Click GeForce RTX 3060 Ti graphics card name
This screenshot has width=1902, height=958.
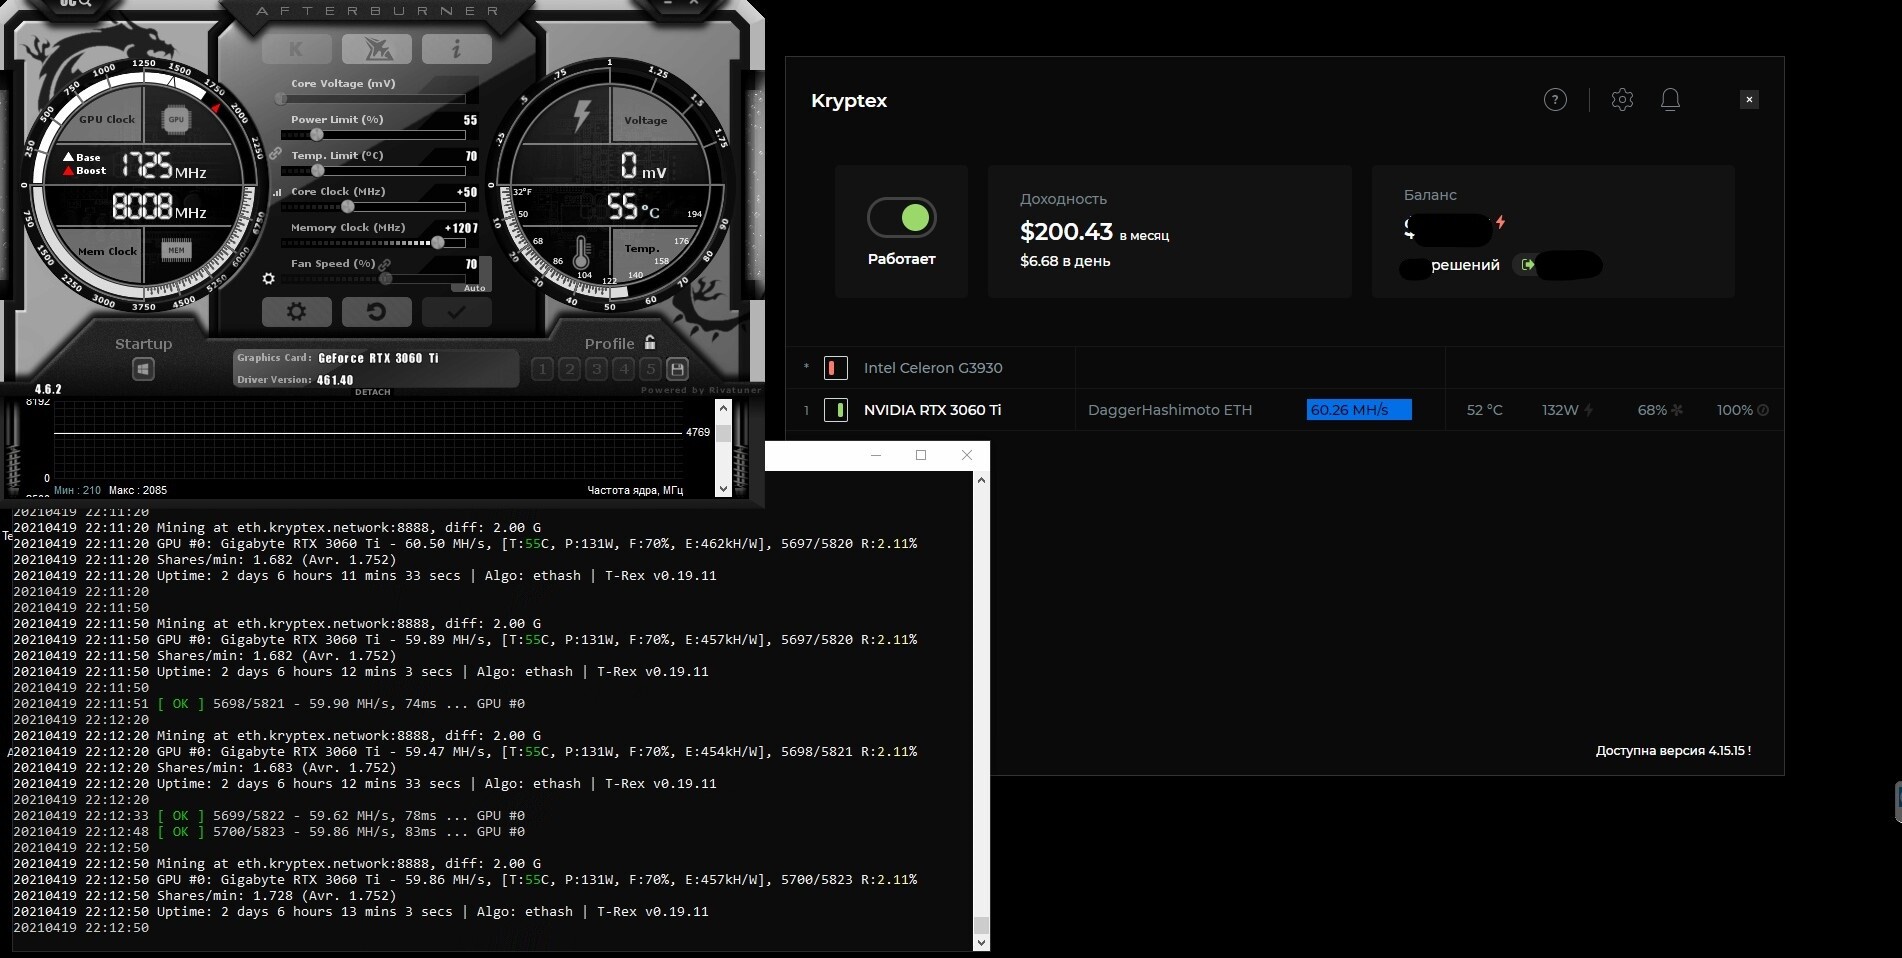pos(378,358)
